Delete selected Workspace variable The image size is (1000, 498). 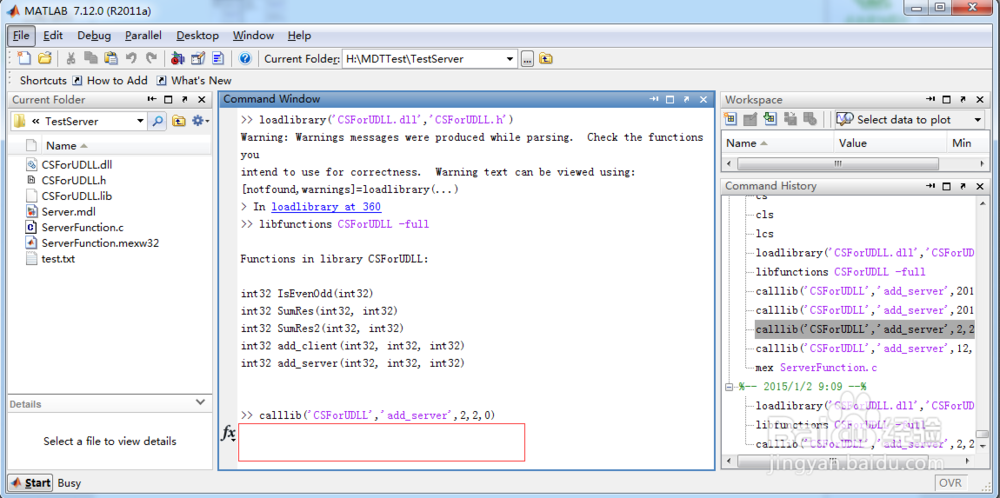811,119
